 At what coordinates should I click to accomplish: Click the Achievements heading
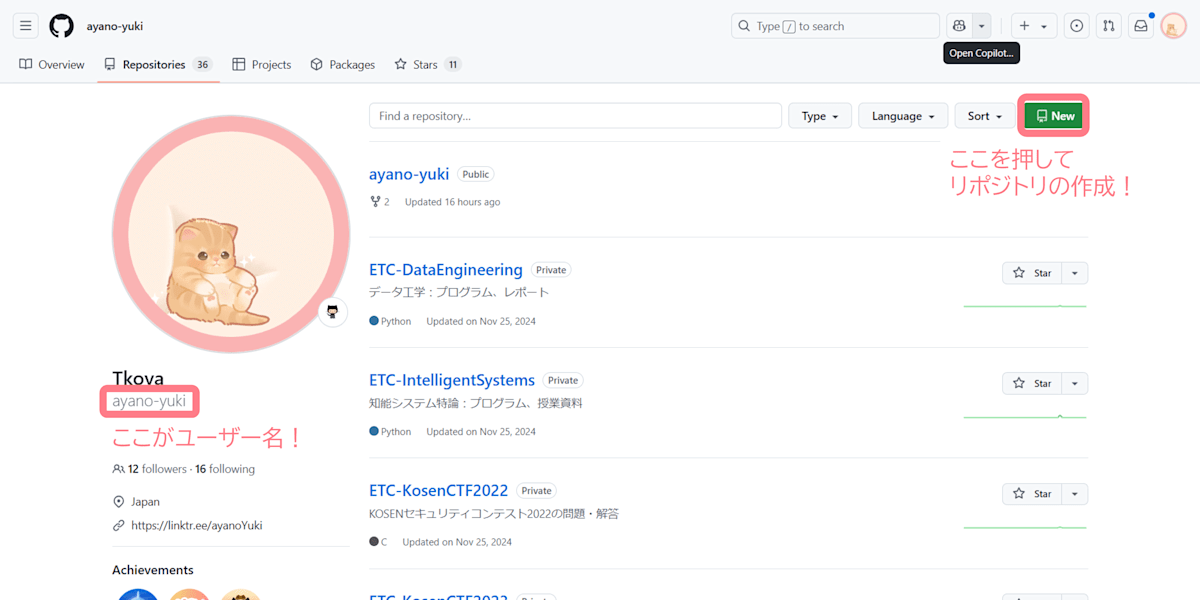coord(153,570)
